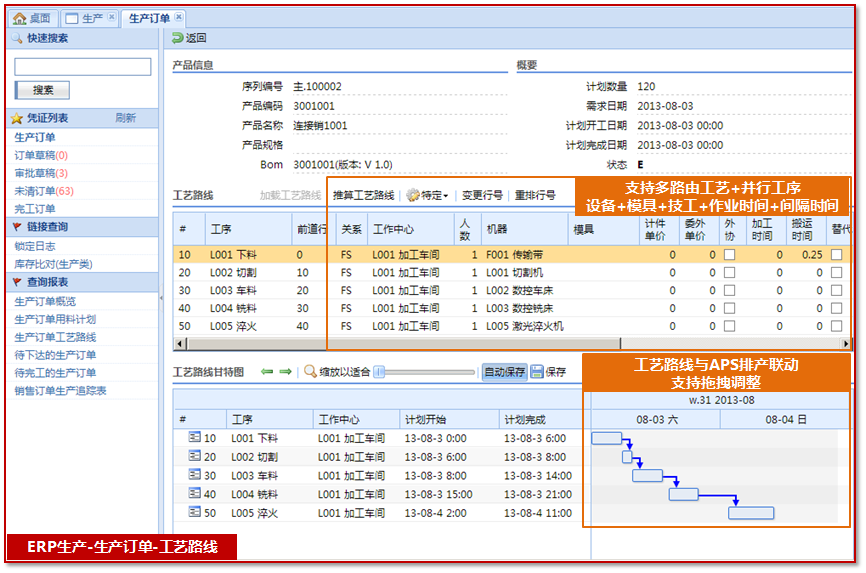Toggle 替代 checkbox for row 10
The width and height of the screenshot is (866, 573).
837,254
